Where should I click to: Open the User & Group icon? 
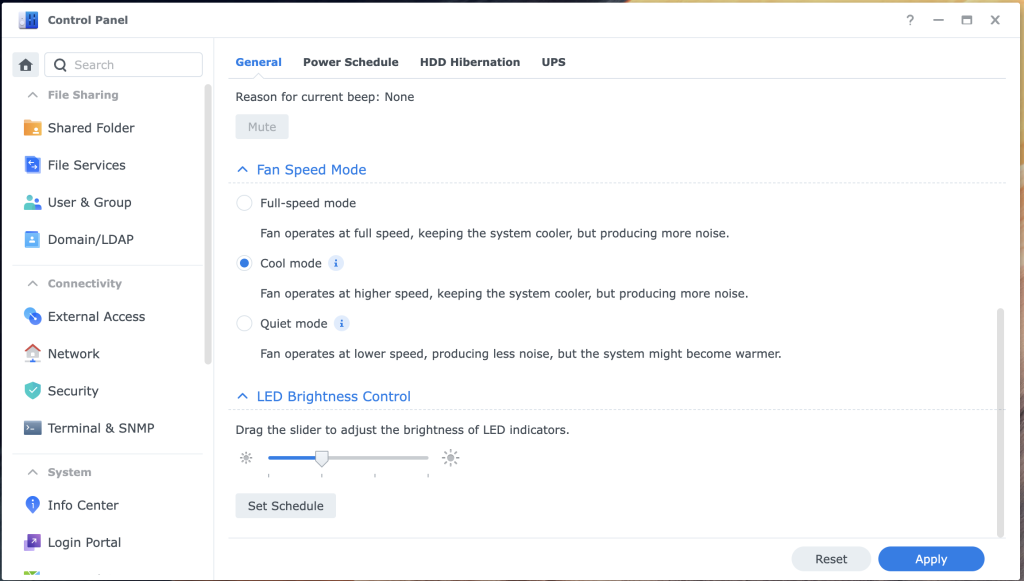[32, 202]
